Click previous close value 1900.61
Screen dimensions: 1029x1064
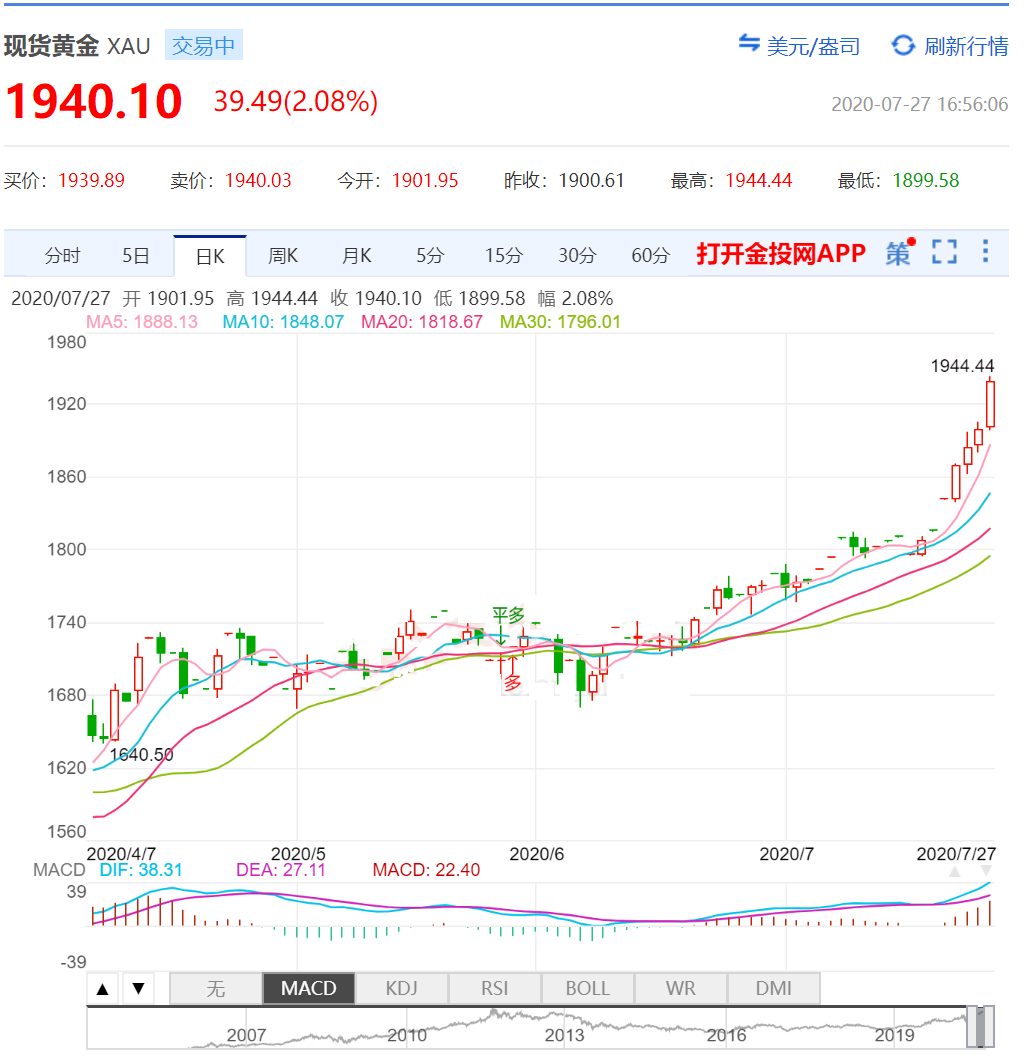[591, 180]
